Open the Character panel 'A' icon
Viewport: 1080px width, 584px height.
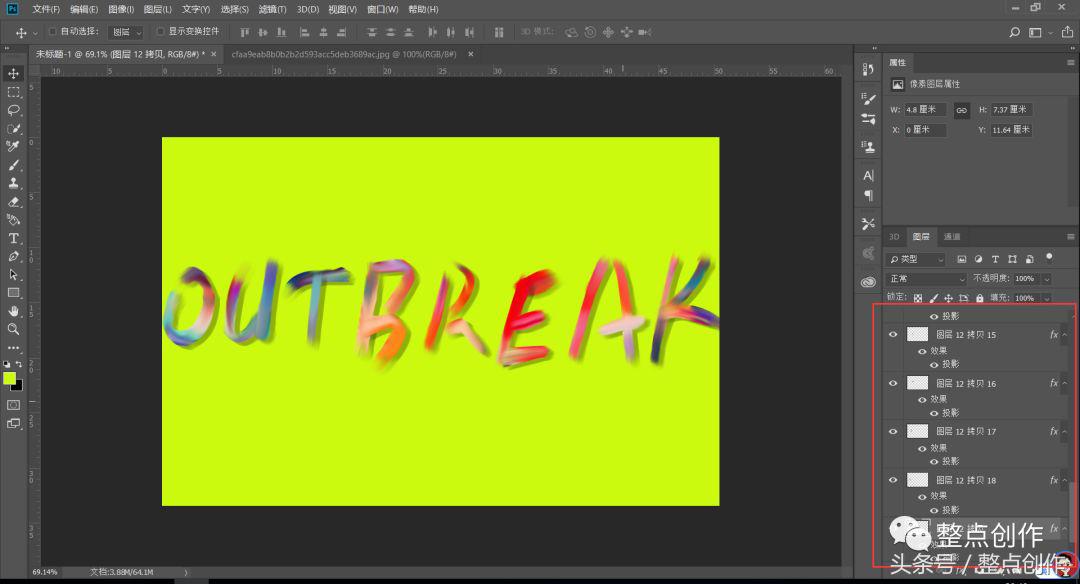coord(868,176)
